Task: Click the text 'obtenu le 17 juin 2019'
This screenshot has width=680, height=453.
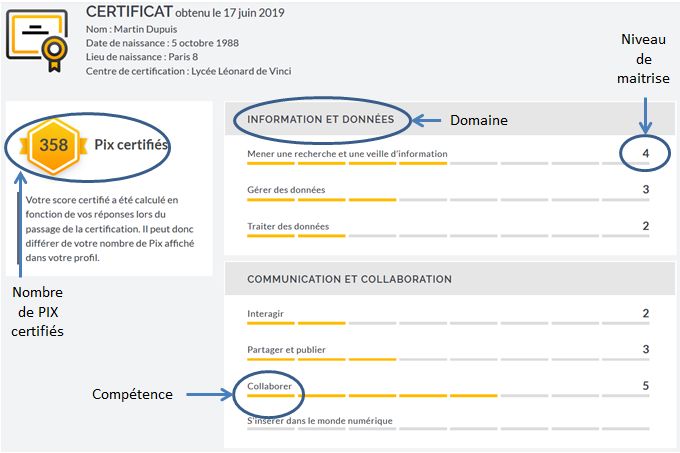Action: 230,13
